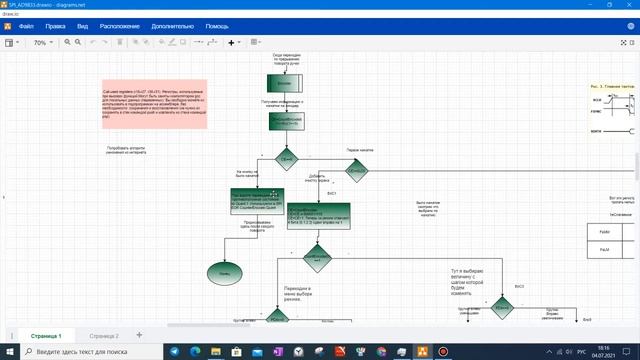
Task: Zoom in with the magnifier plus icon
Action: point(67,42)
